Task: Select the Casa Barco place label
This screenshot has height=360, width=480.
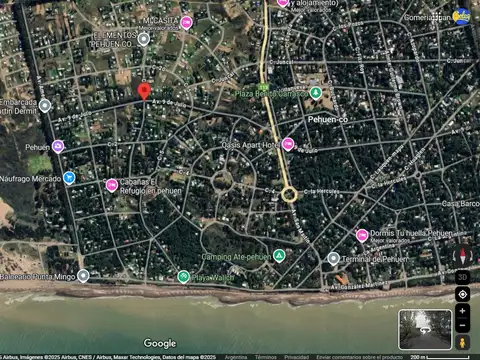Action: [x=461, y=204]
